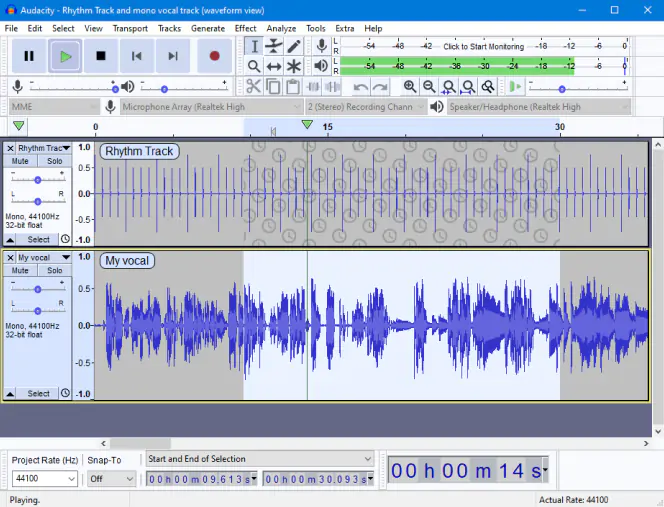Open the Edit menu

click(35, 28)
